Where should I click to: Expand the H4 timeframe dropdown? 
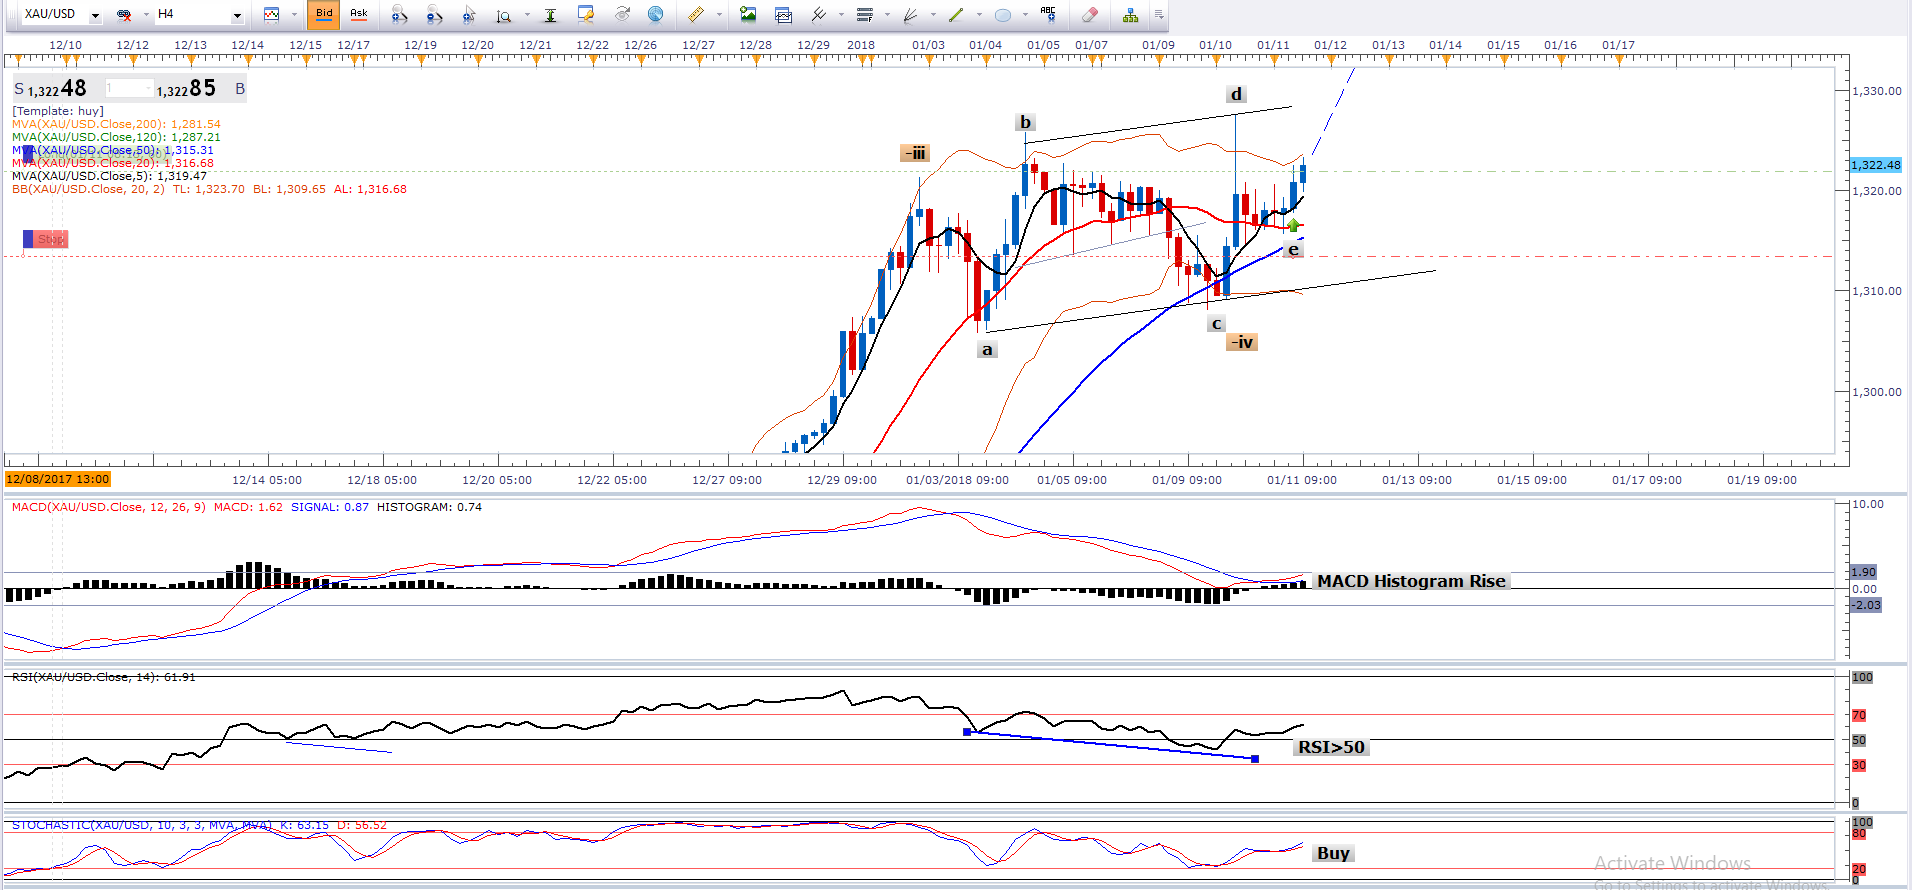(x=237, y=15)
